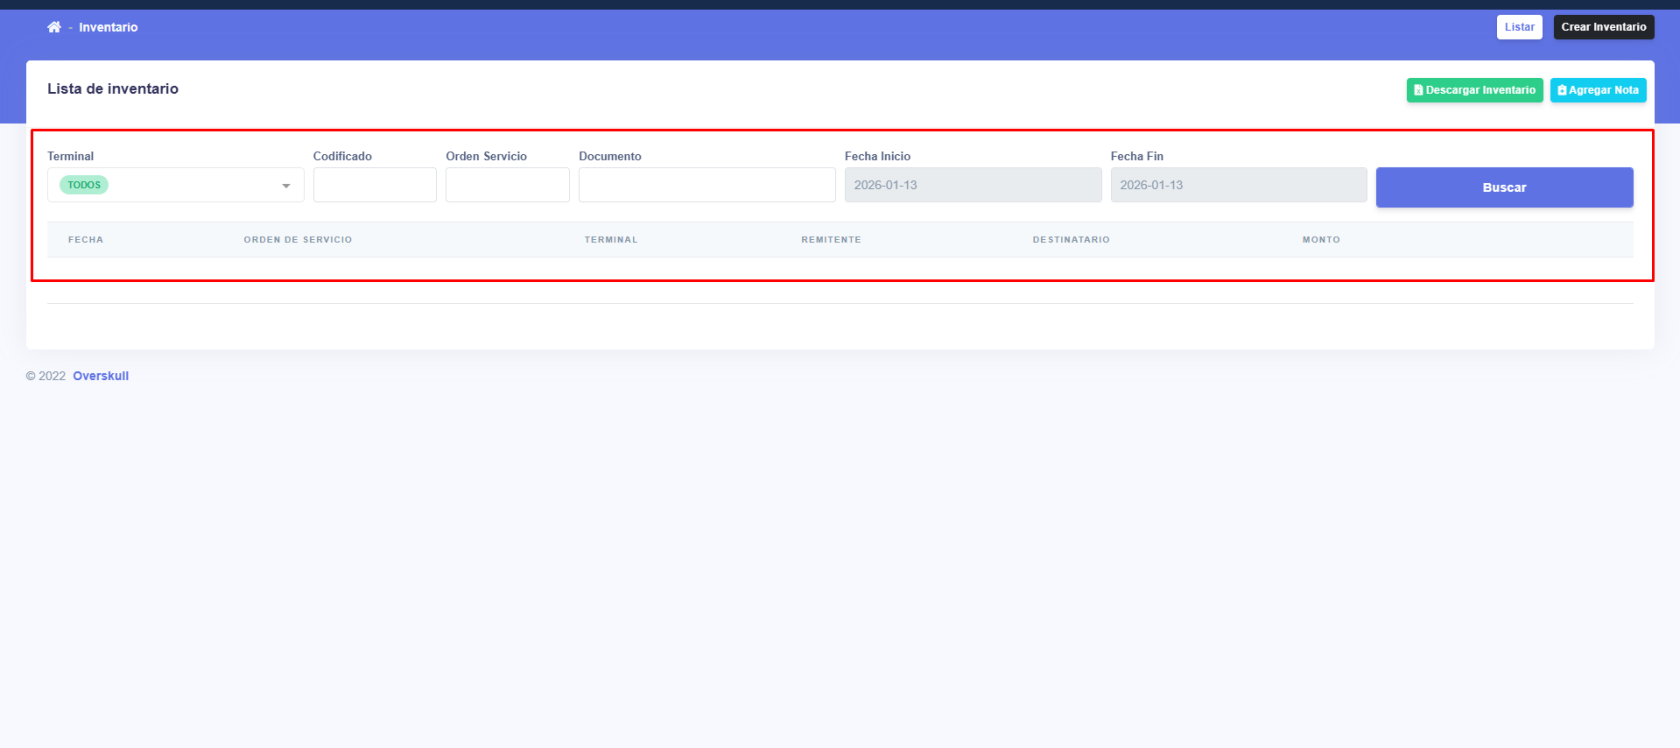Open the Terminal dropdown arrow
Screen dimensions: 1680x748
pos(286,186)
